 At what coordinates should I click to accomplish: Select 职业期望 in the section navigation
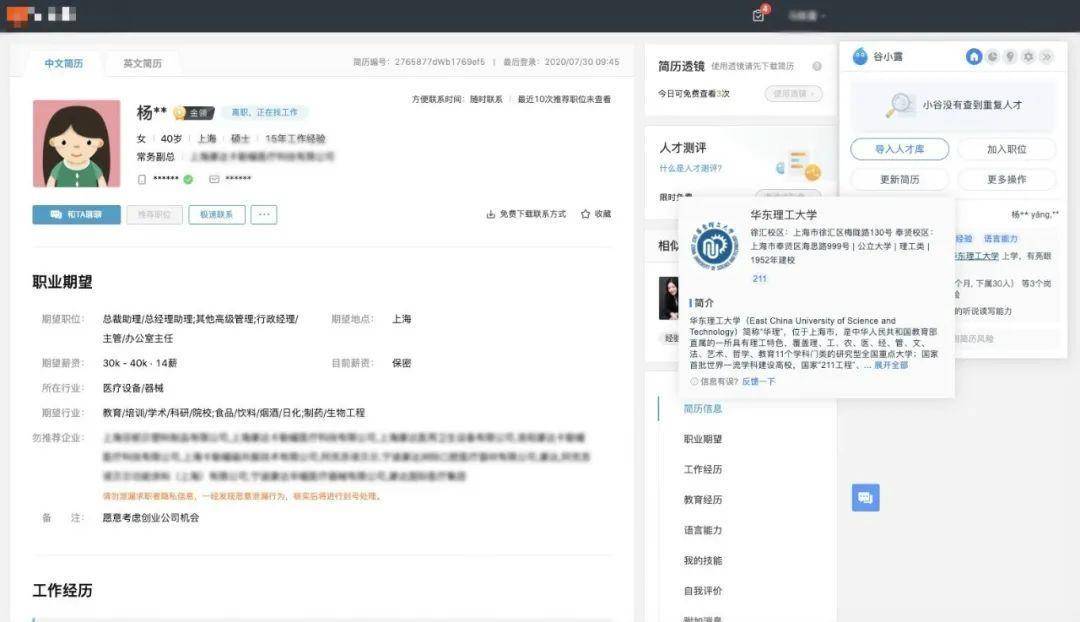(x=702, y=439)
